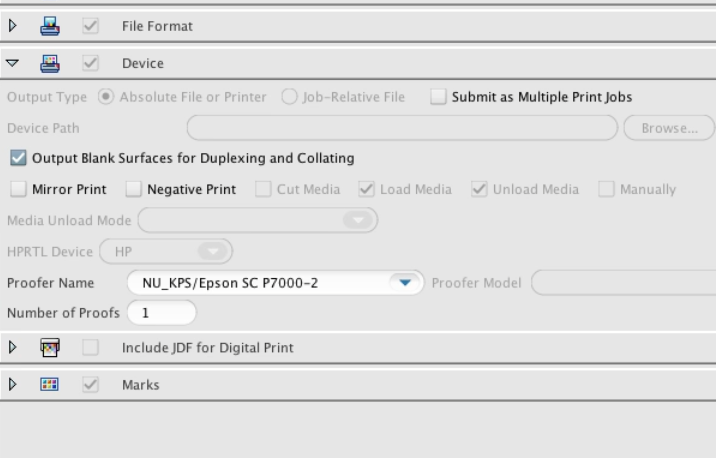This screenshot has height=458, width=716.
Task: Click the HPRTL Device label
Action: [x=50, y=252]
